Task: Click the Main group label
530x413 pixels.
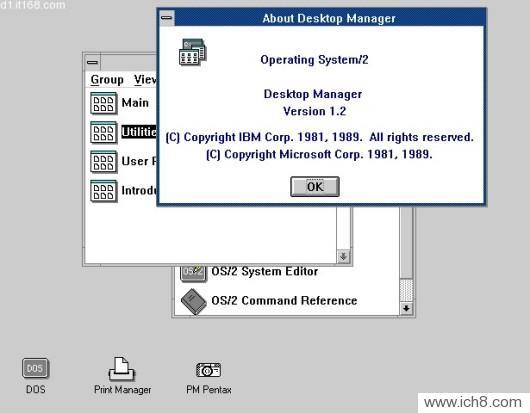Action: point(135,103)
